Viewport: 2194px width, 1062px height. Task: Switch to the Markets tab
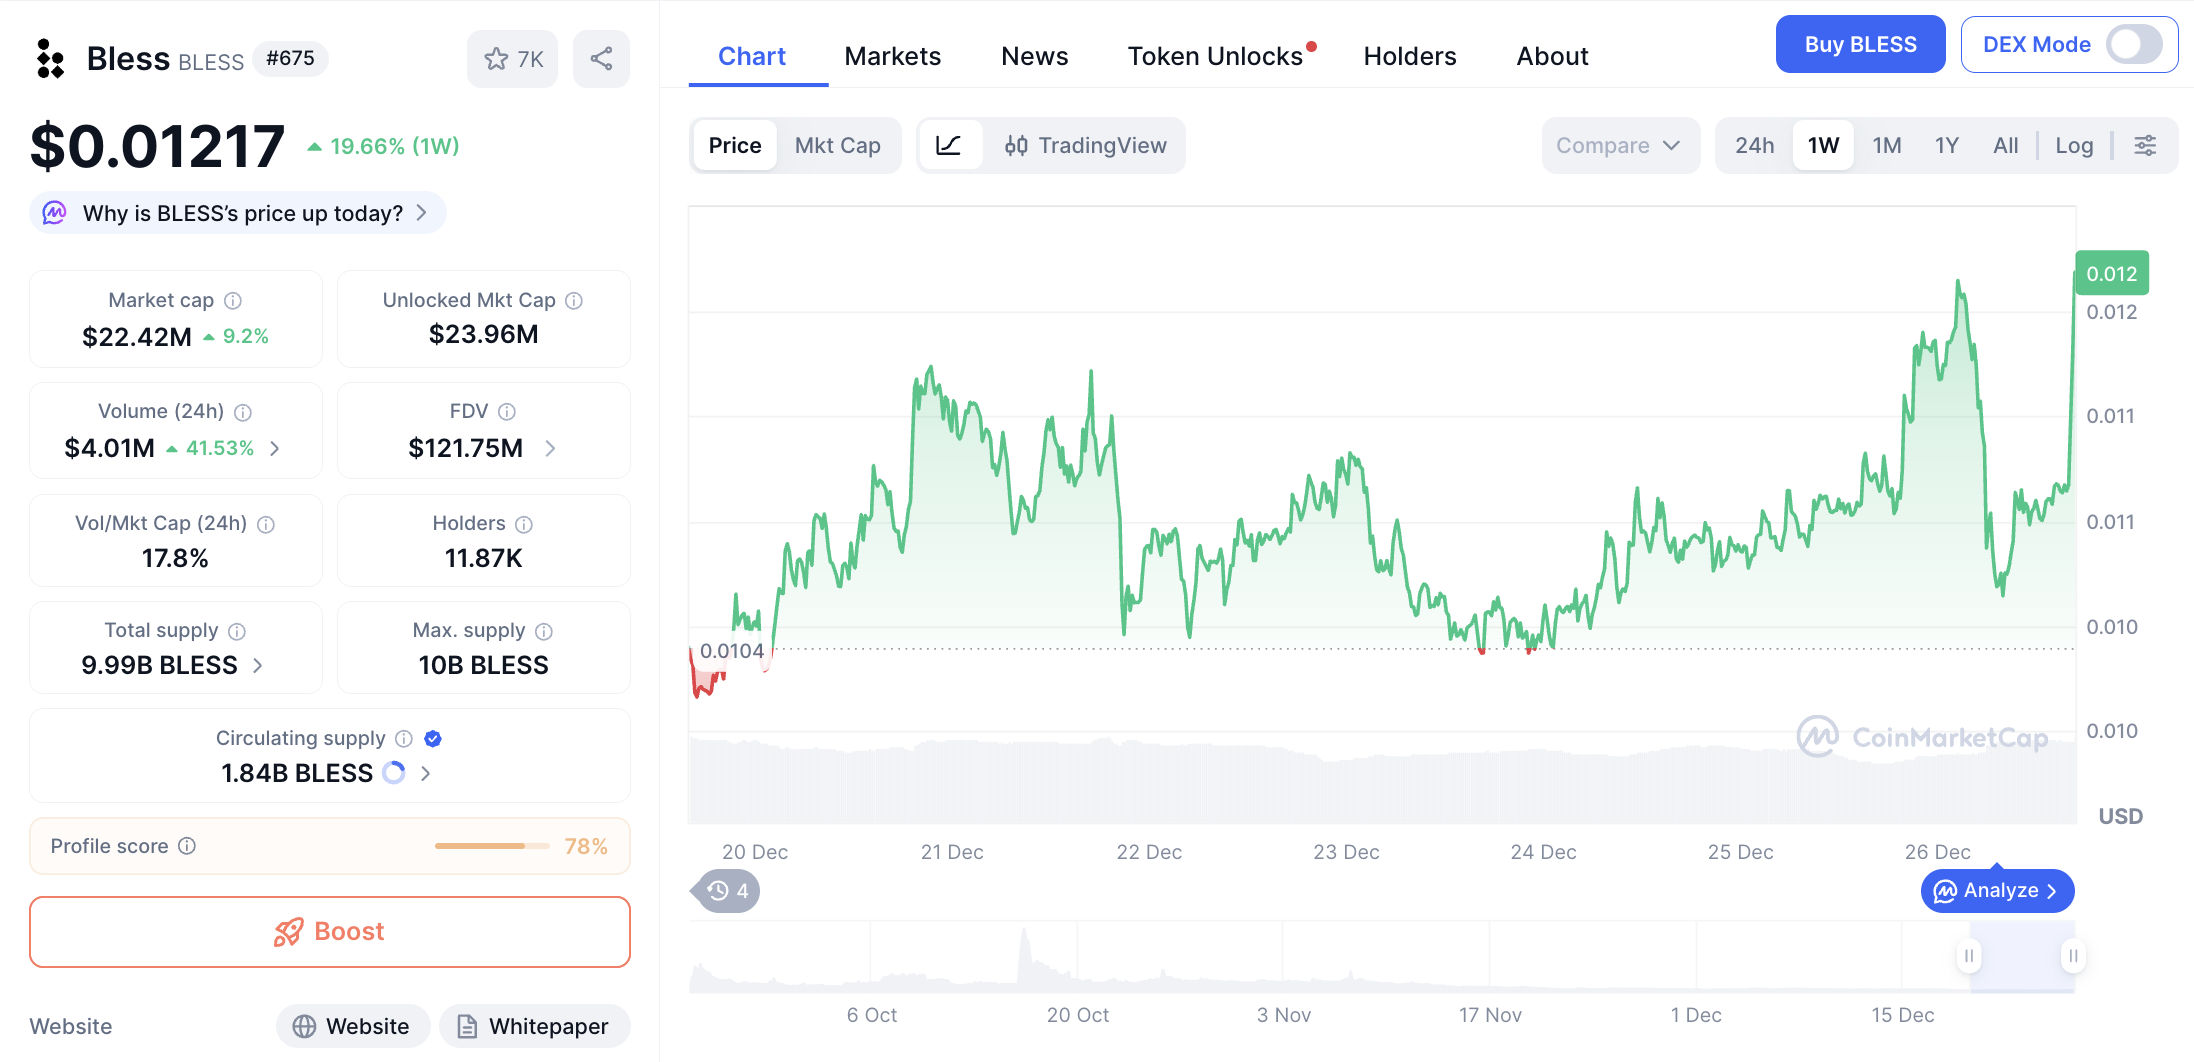(x=892, y=57)
